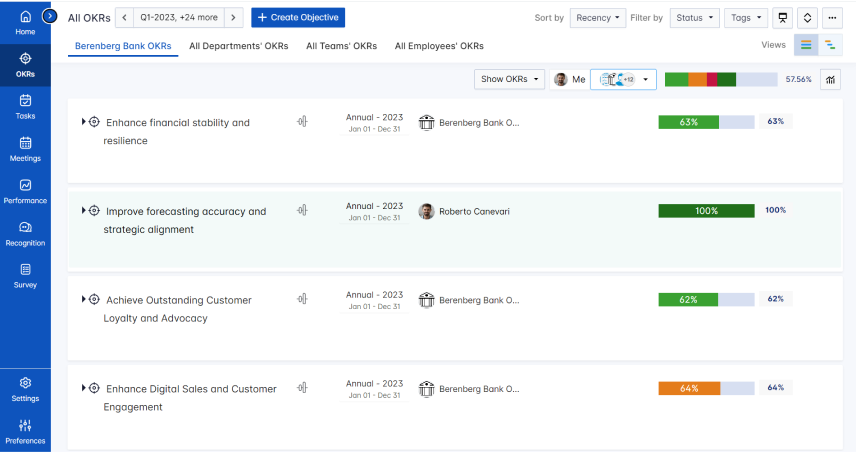856x452 pixels.
Task: Click the objective target icon for Improve forecasting accuracy
Action: pyautogui.click(x=94, y=210)
